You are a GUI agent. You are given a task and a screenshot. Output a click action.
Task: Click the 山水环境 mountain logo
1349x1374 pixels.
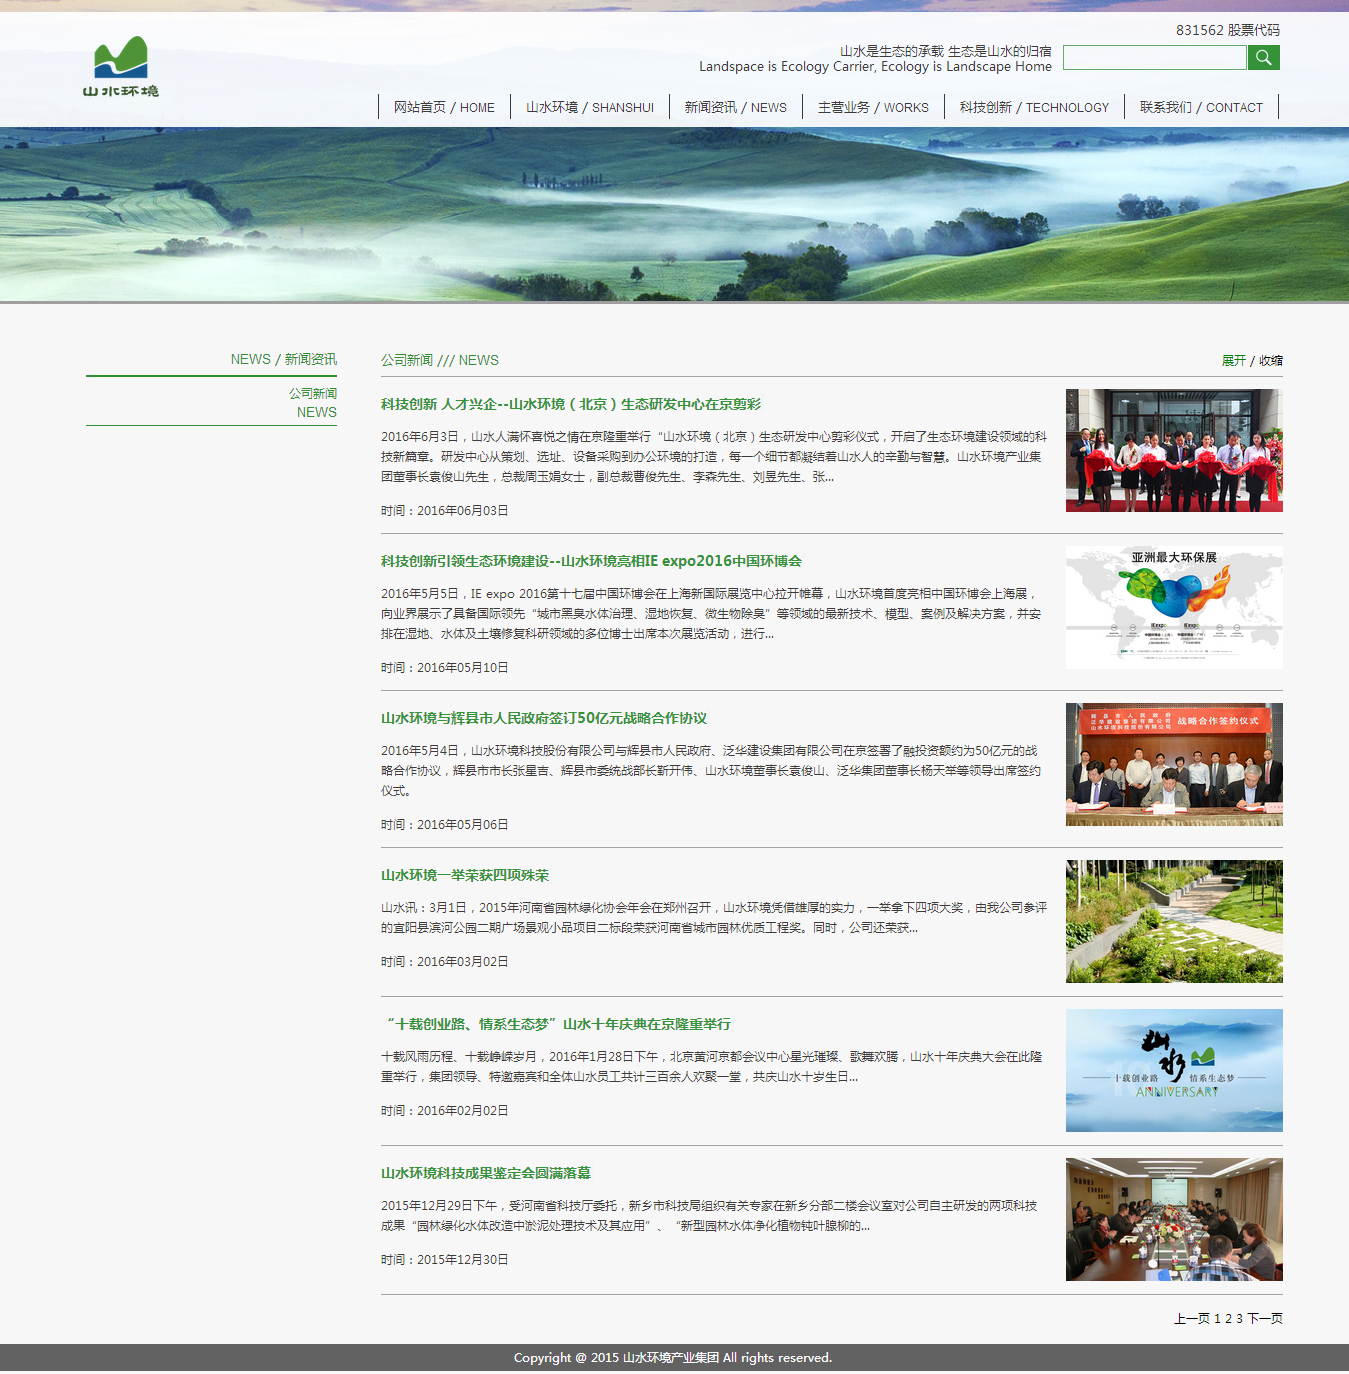[121, 66]
